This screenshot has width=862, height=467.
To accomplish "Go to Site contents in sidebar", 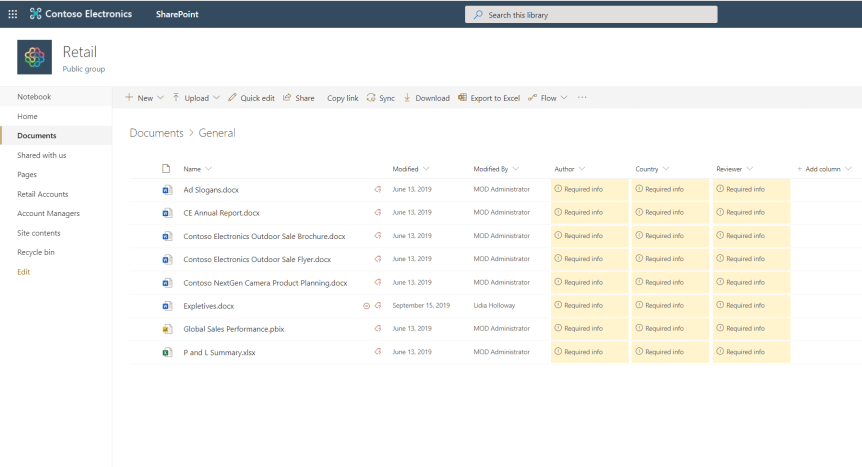I will (39, 233).
